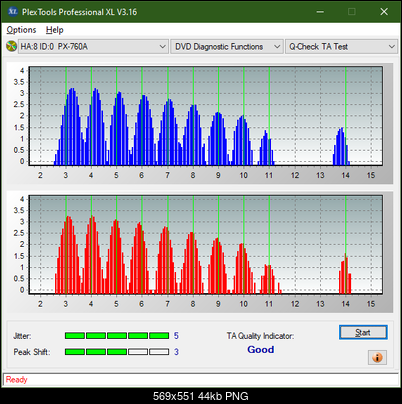Minimize the PlexTools Professional window

320,12
